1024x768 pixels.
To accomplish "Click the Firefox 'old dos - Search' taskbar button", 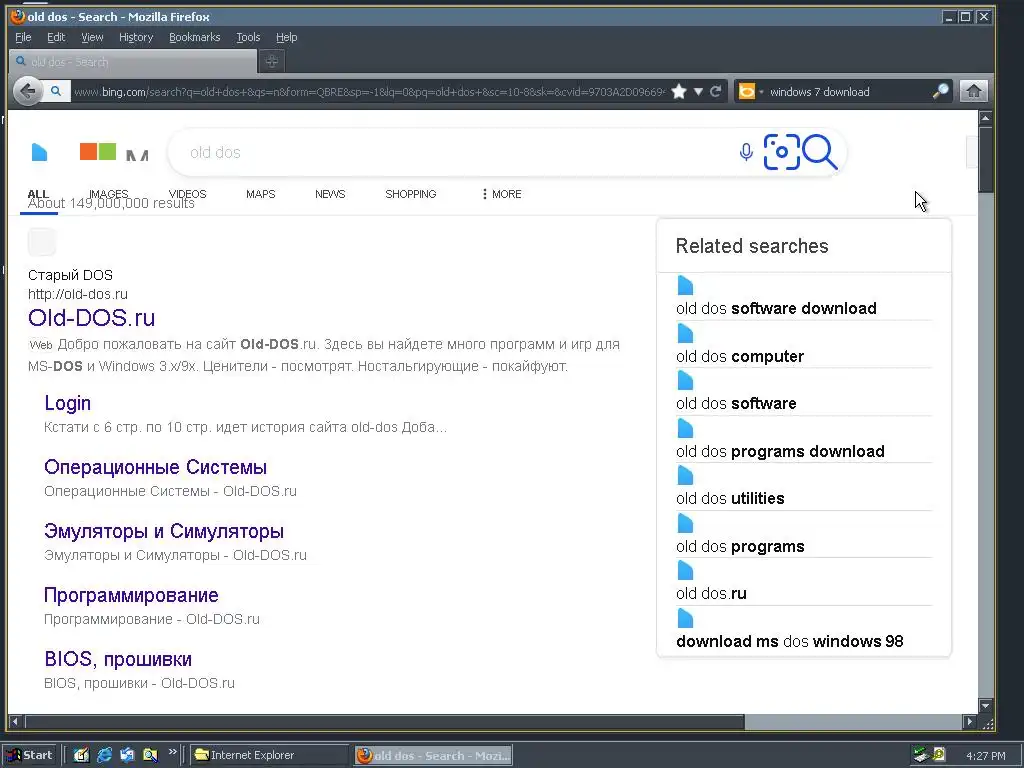I will pyautogui.click(x=434, y=756).
